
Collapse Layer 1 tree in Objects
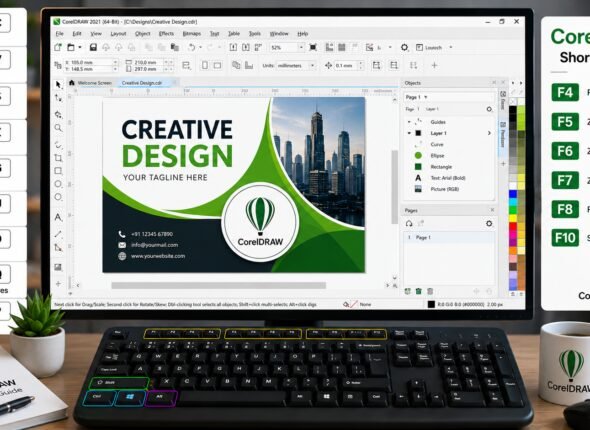[x=409, y=133]
